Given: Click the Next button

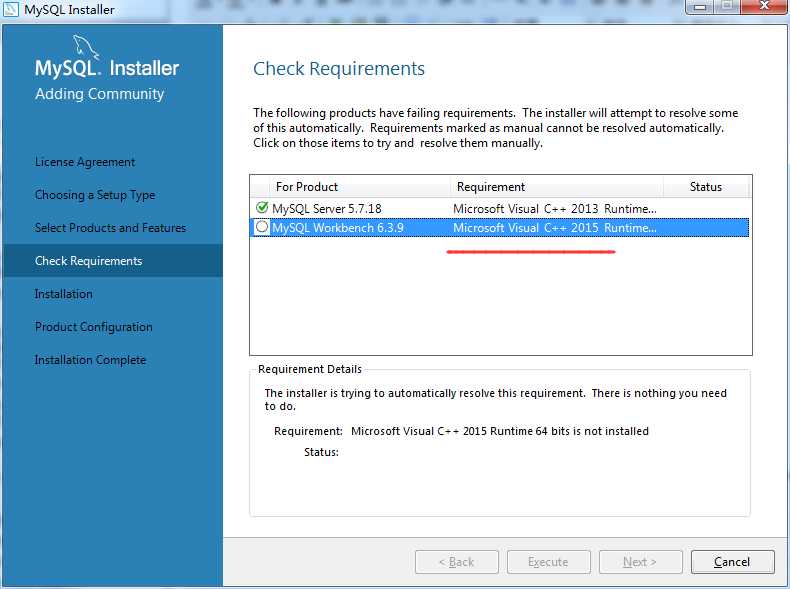Looking at the screenshot, I should 640,562.
